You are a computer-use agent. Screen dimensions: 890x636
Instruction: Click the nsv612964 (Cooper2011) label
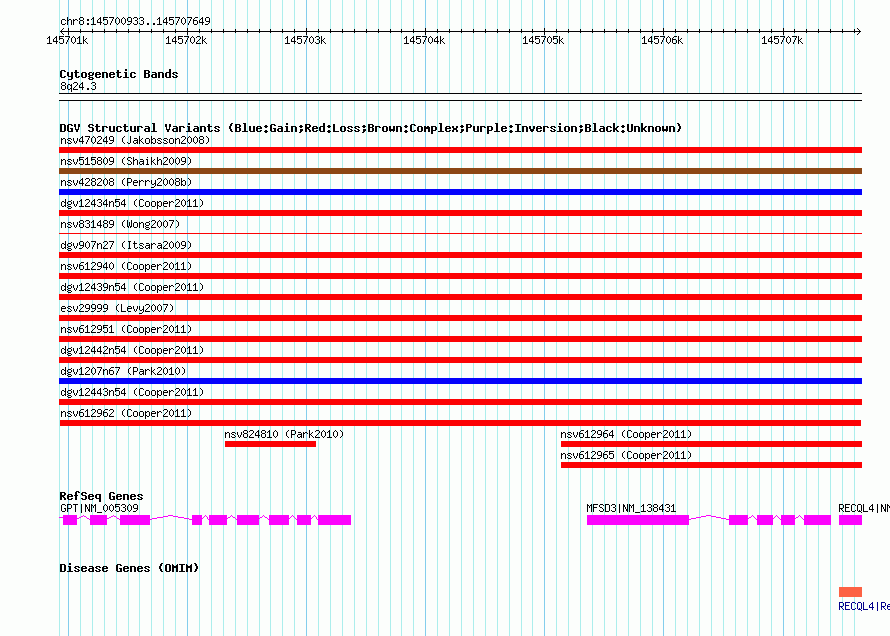click(626, 434)
